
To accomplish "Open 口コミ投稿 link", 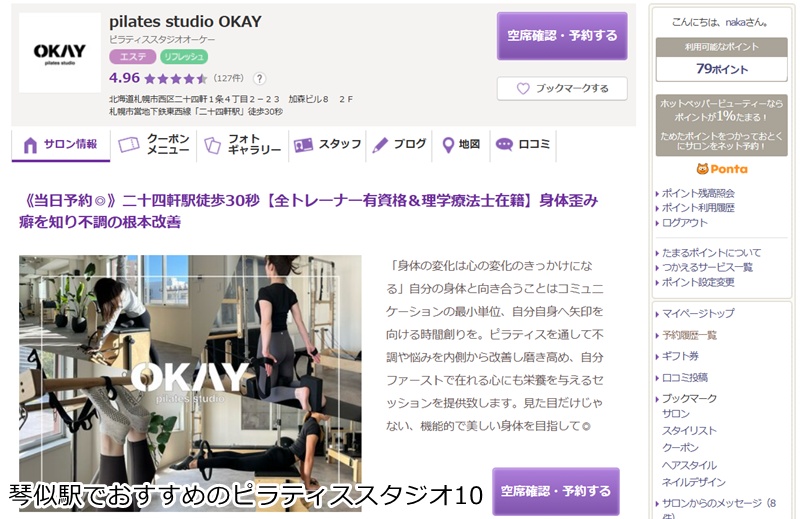I will pyautogui.click(x=685, y=378).
